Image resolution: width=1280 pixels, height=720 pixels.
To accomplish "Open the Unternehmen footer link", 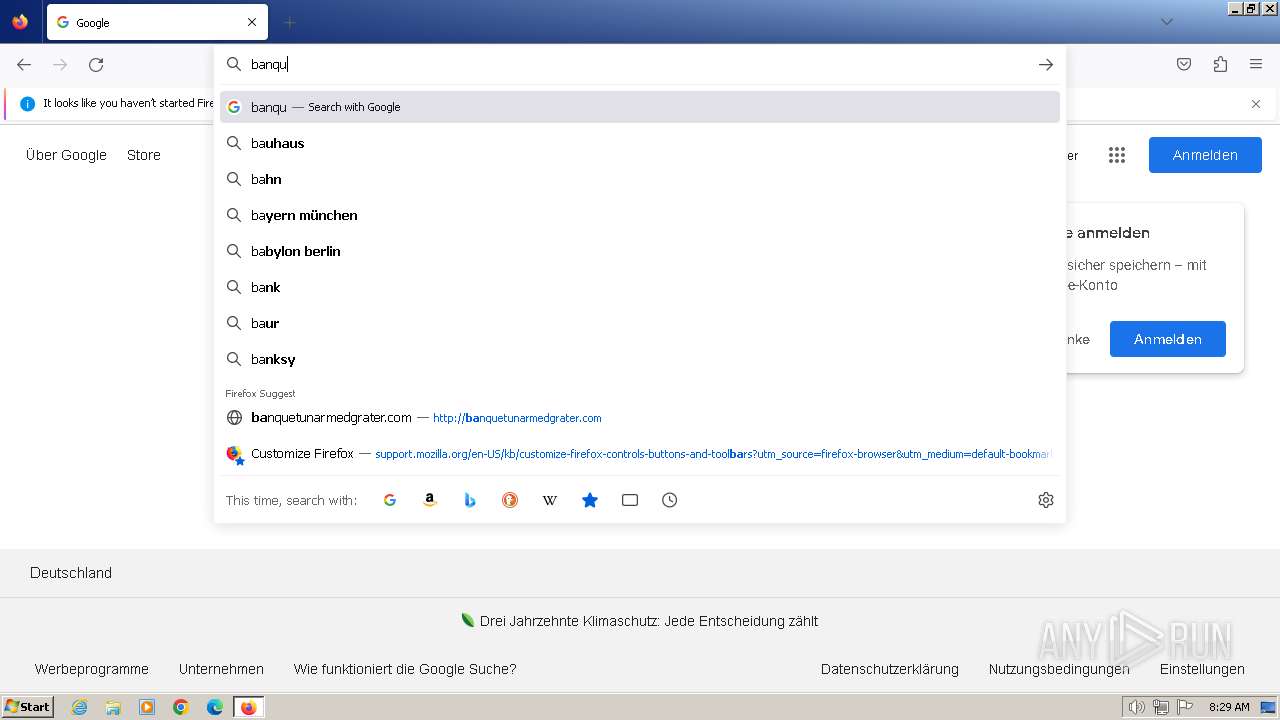I will tap(221, 669).
